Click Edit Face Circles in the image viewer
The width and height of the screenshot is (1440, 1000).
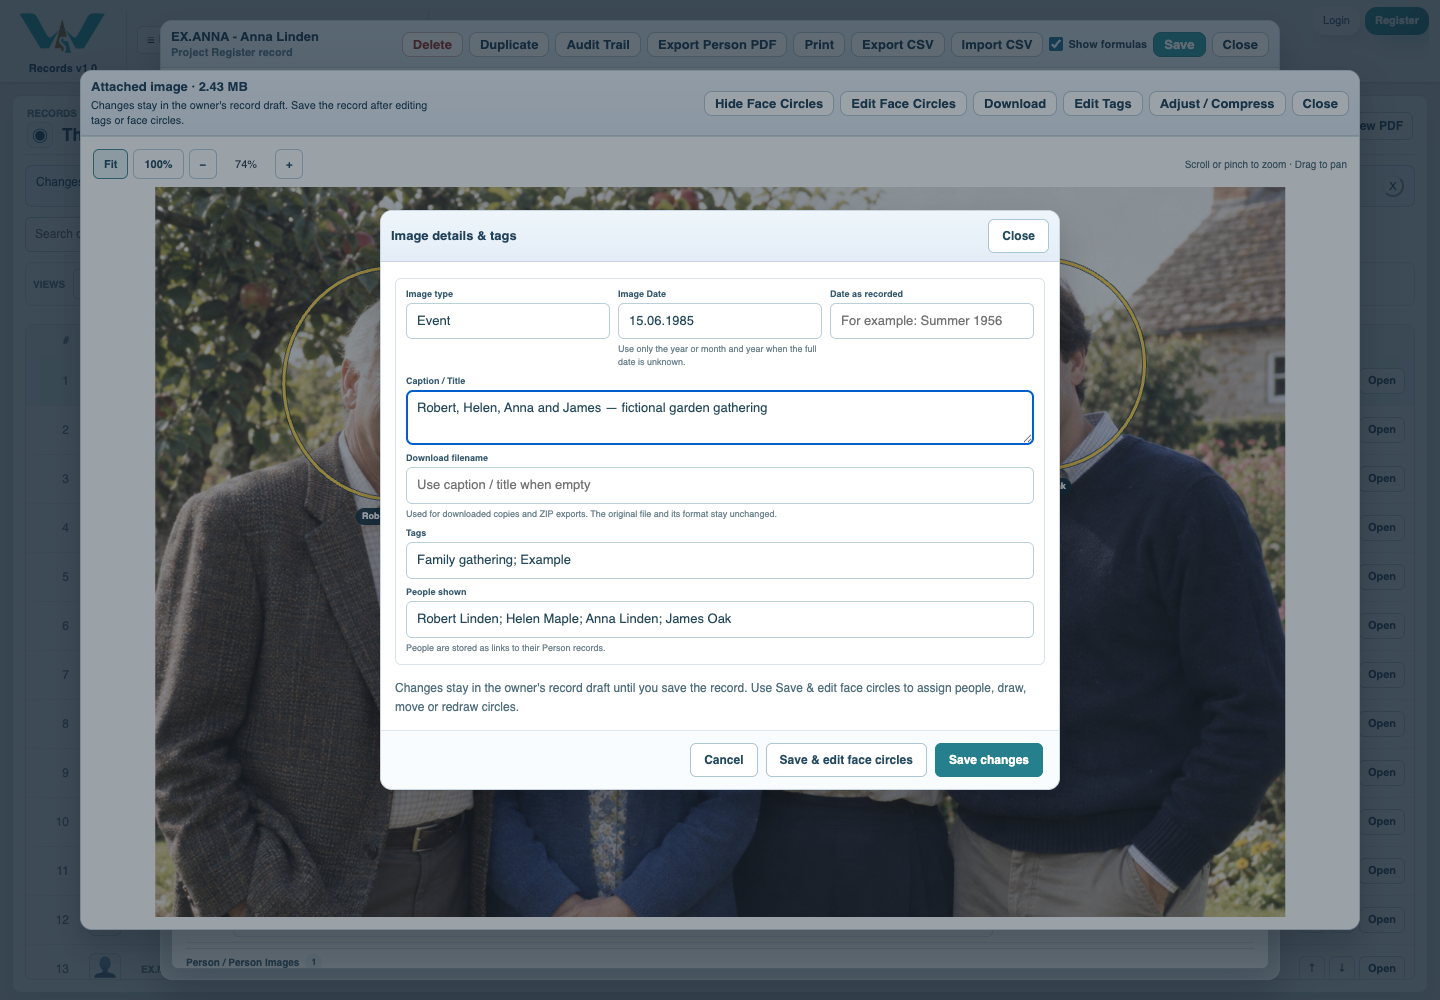pyautogui.click(x=904, y=104)
